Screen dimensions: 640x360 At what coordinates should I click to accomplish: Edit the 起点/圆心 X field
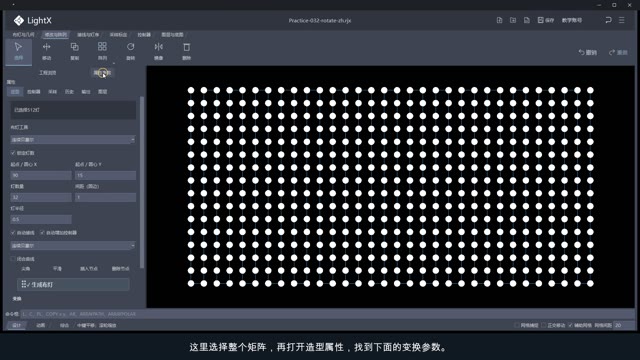tap(41, 175)
